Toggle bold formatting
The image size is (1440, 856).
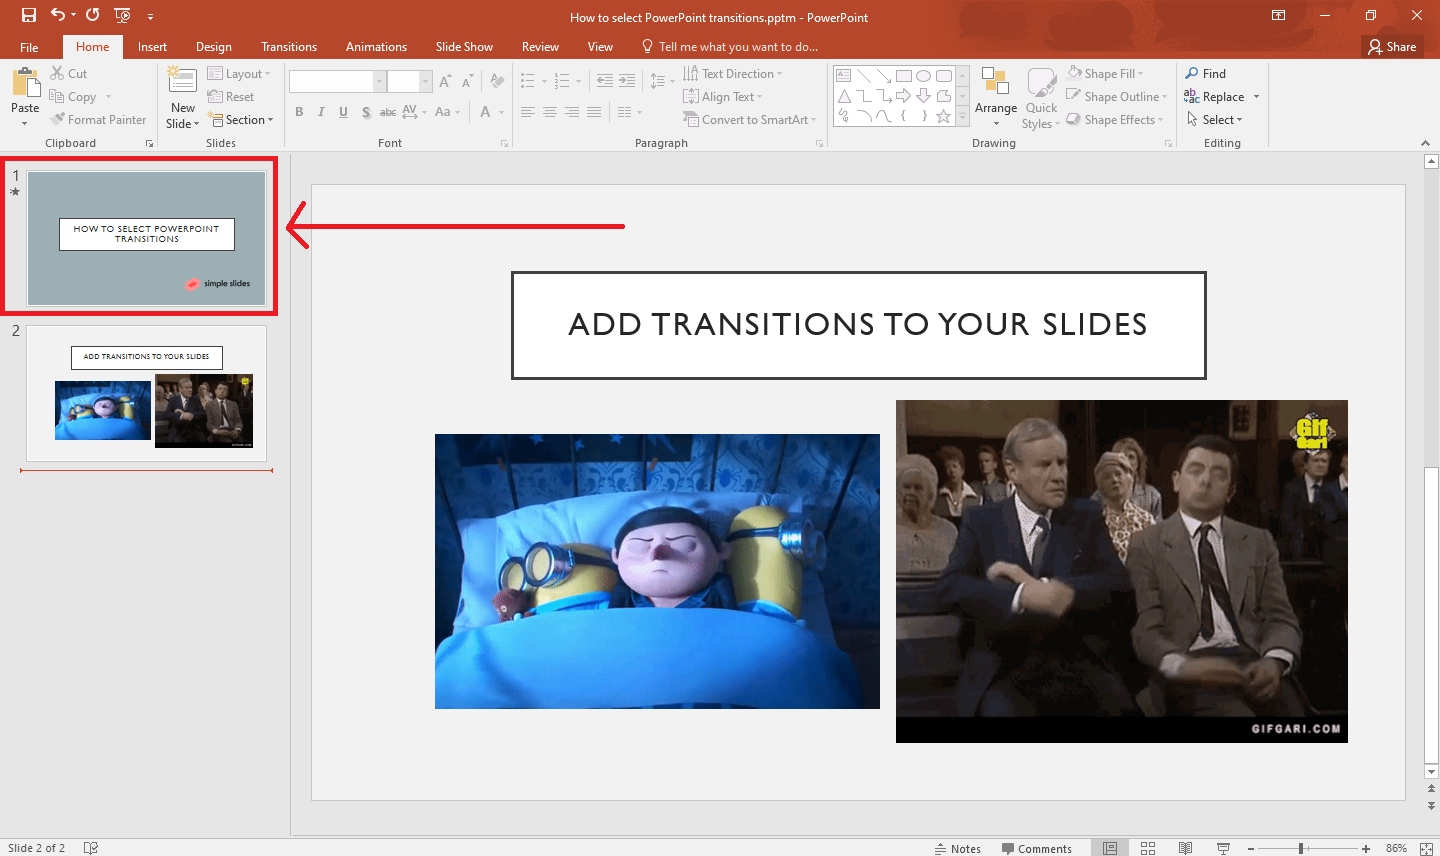click(299, 112)
